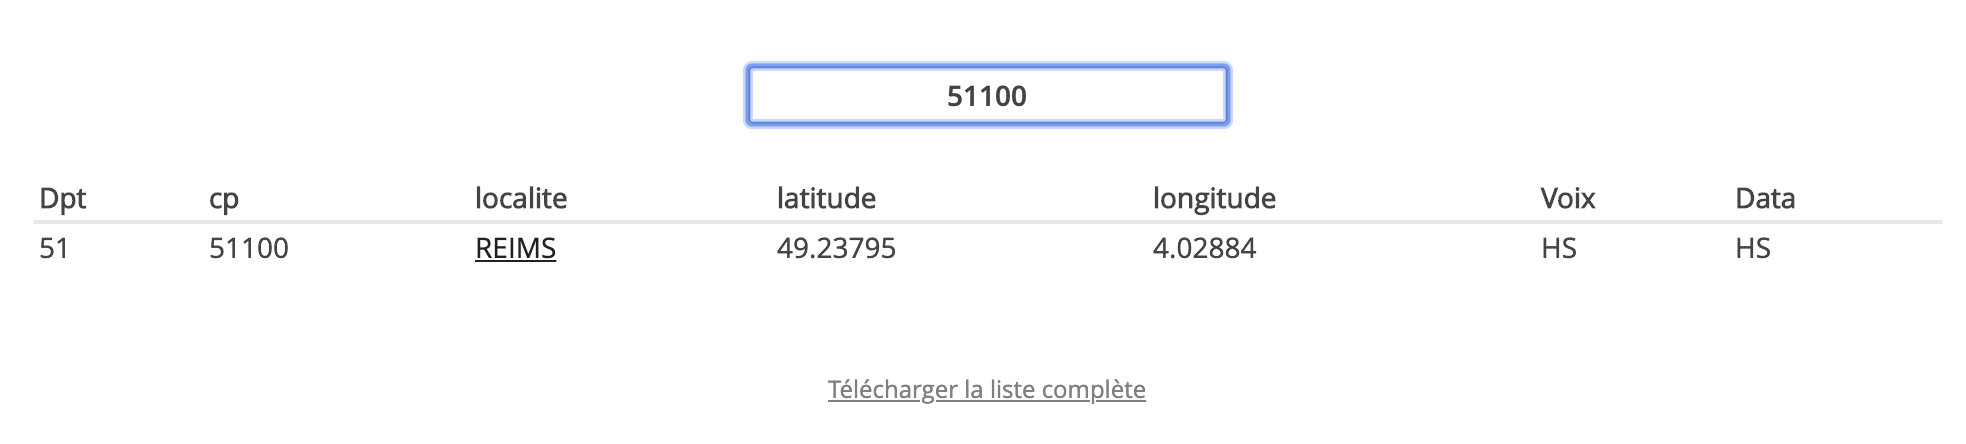Click the longitude column header
1966x444 pixels.
point(1214,198)
